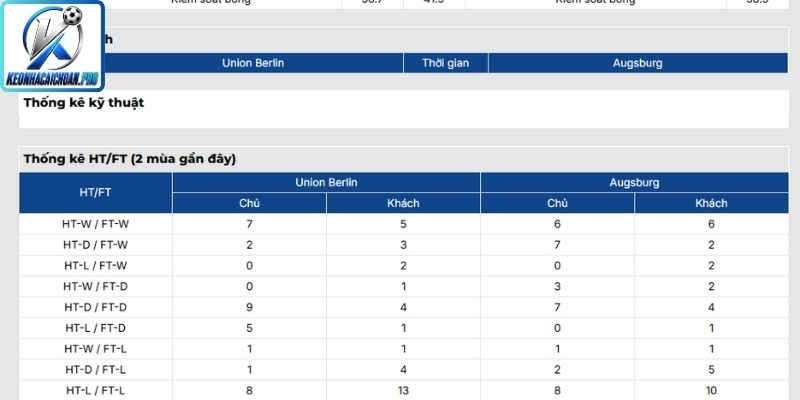Viewport: 800px width, 400px height.
Task: Select the Union Berlin timeline header
Action: click(x=253, y=63)
